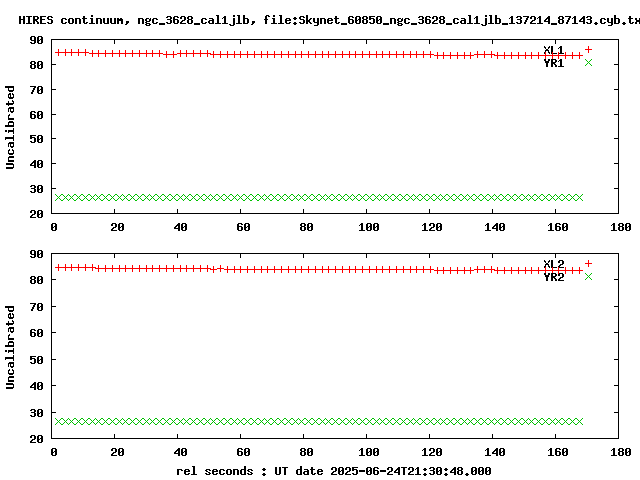640x480 pixels.
Task: Click y-axis tick 70 in the XL1 plot
Action: [x=36, y=90]
